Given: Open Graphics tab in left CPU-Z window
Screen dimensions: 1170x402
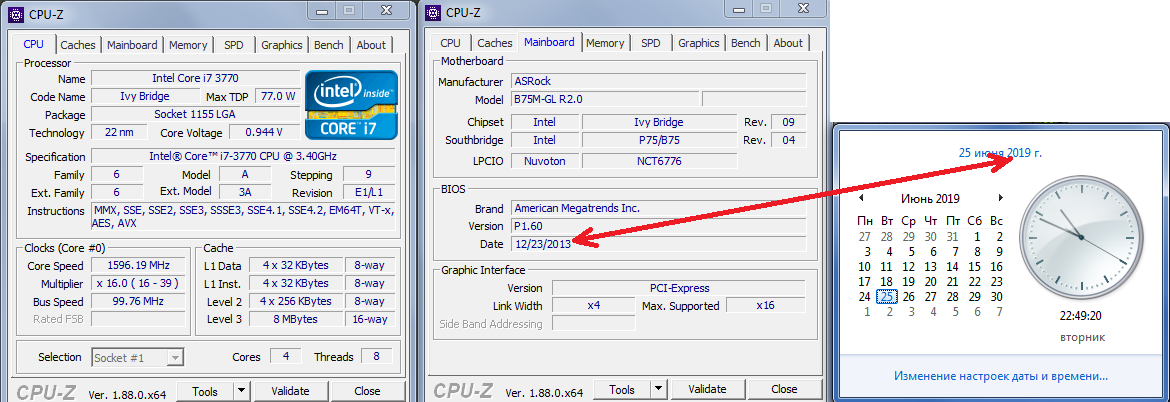Looking at the screenshot, I should click(x=281, y=45).
